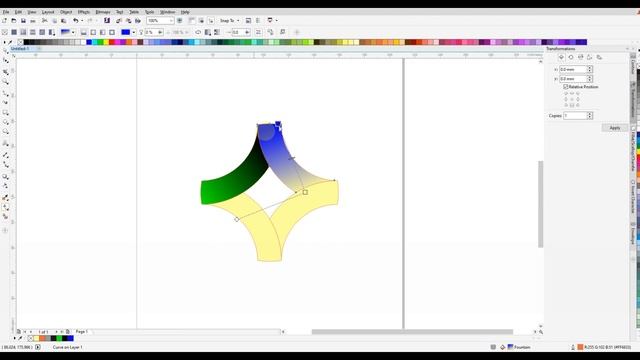Choose the Fountain Fill type button
640x360 pixels.
click(23, 32)
